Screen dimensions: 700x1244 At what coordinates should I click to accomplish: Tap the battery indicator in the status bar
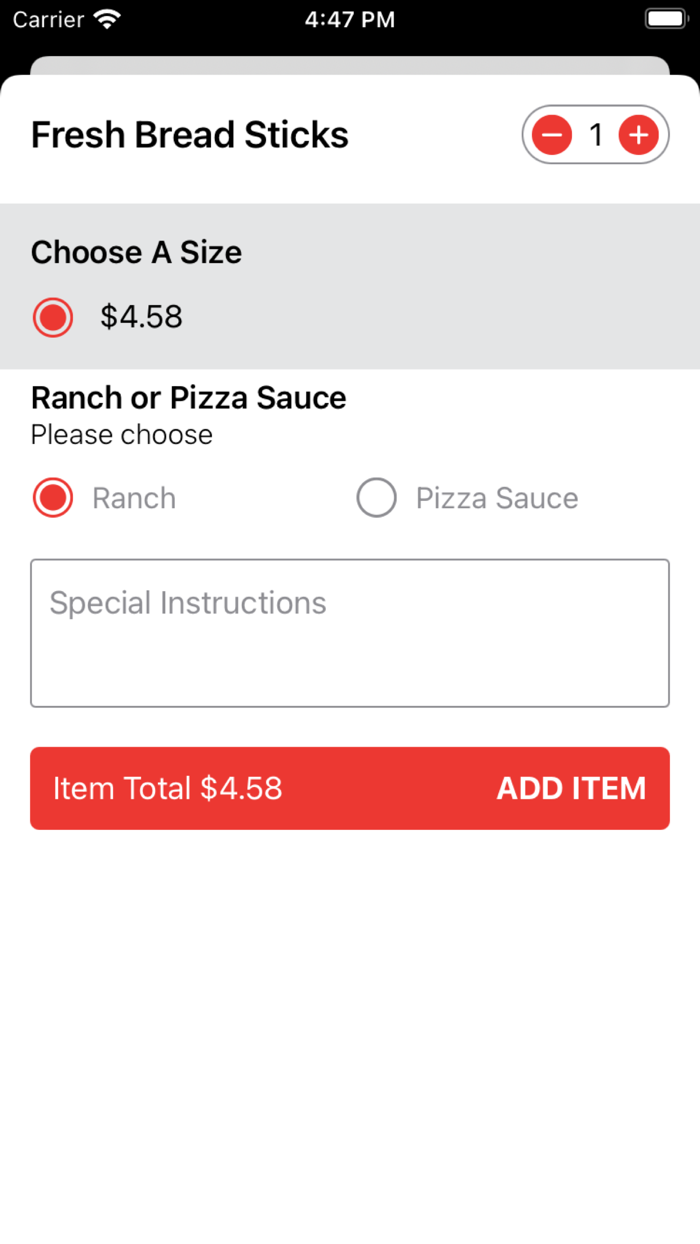click(x=663, y=17)
